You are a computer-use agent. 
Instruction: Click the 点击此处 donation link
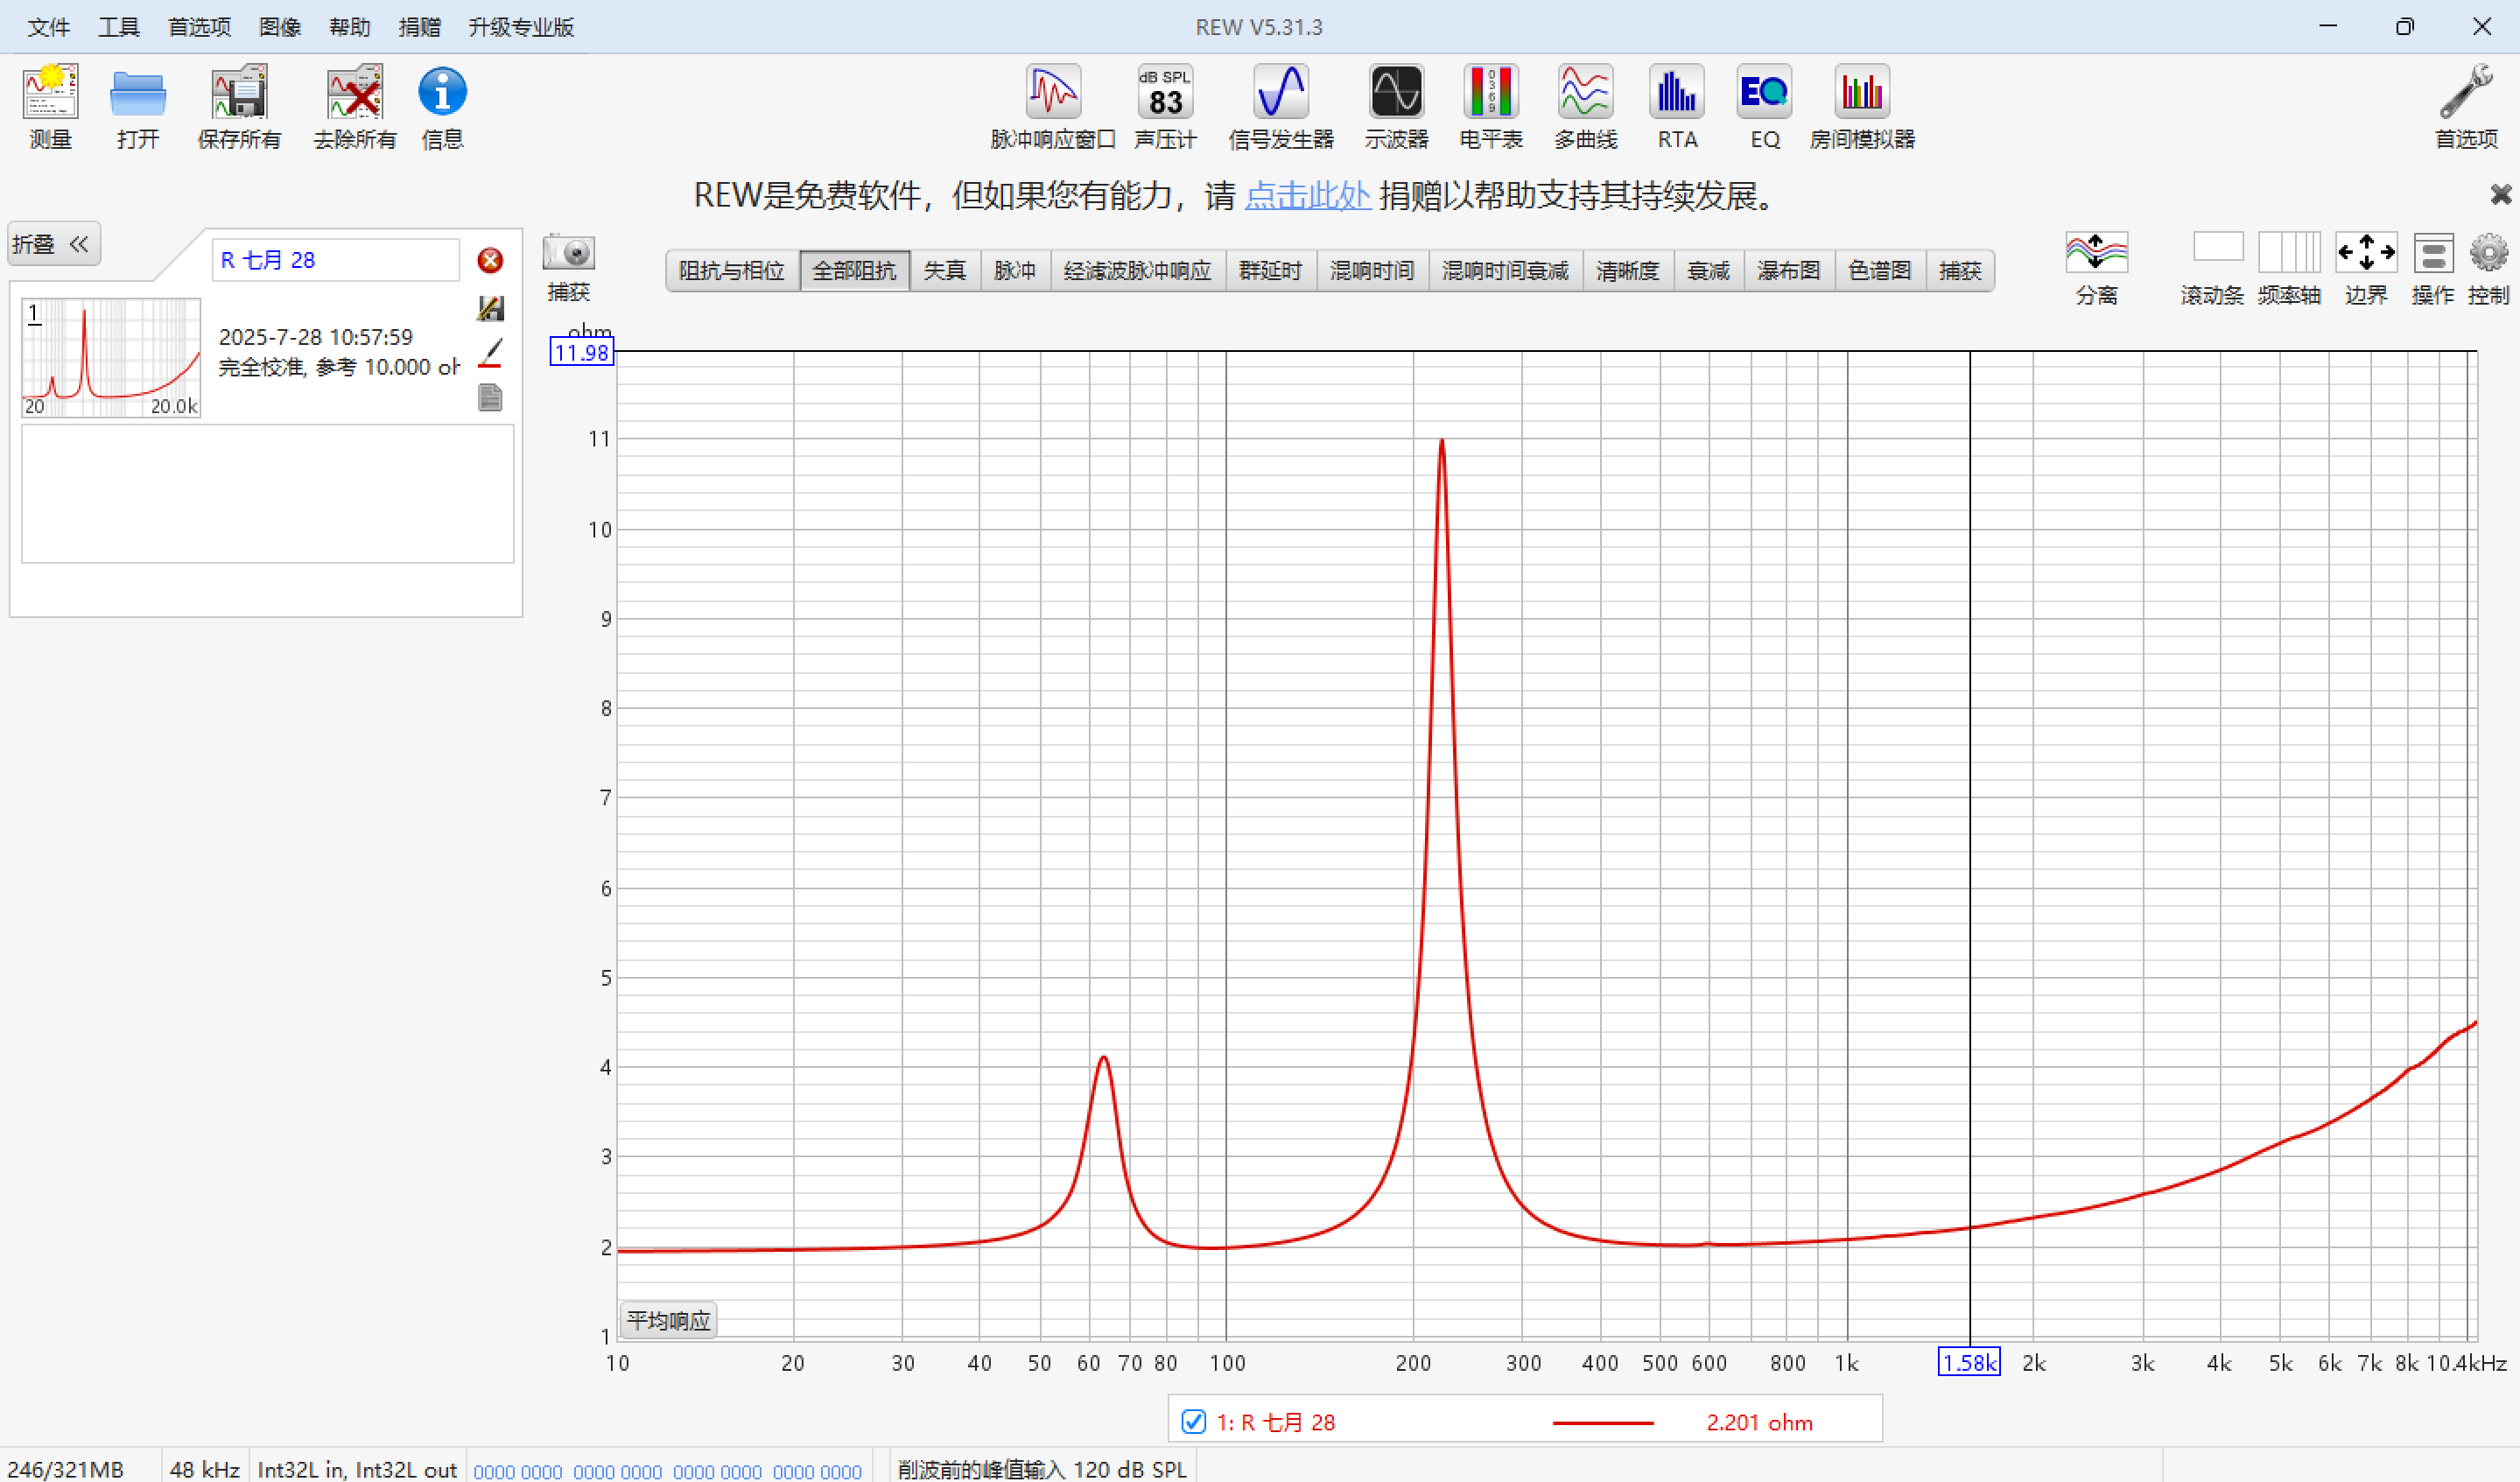[x=1307, y=195]
